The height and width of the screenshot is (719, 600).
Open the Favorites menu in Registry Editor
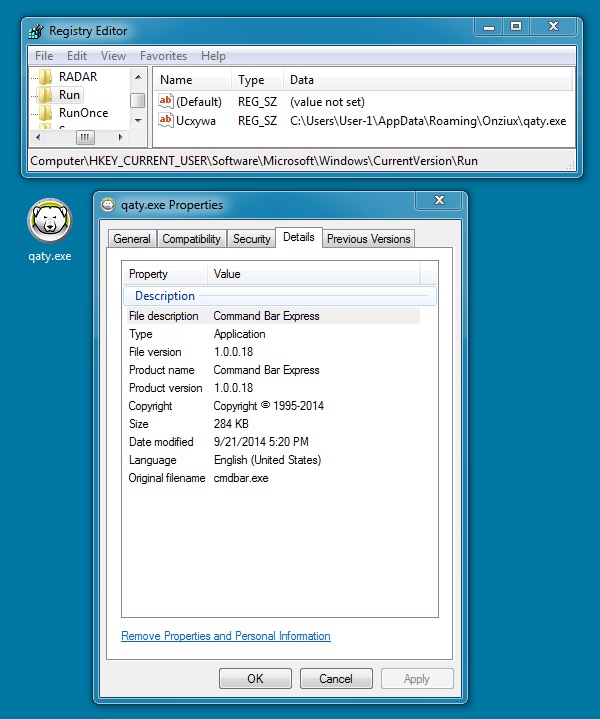pos(163,56)
